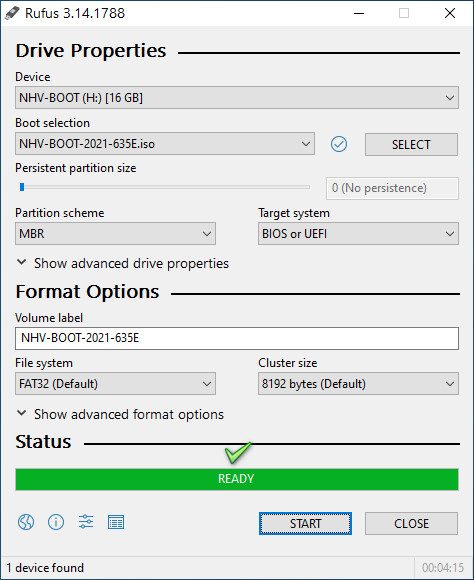Click the checksum checkmark icon beside boot selection
The height and width of the screenshot is (580, 474).
[339, 144]
